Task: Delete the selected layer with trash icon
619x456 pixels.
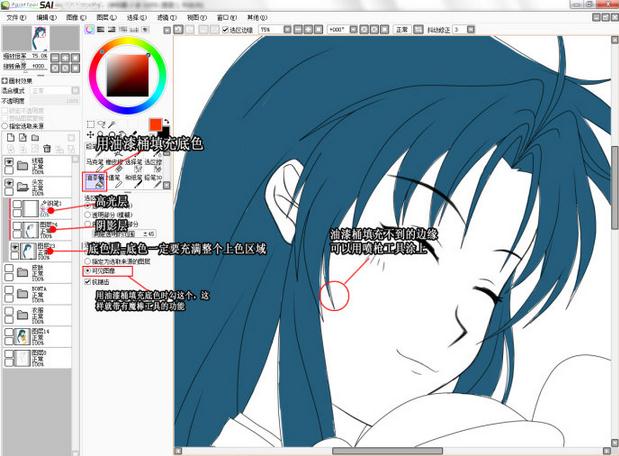Action: (47, 148)
